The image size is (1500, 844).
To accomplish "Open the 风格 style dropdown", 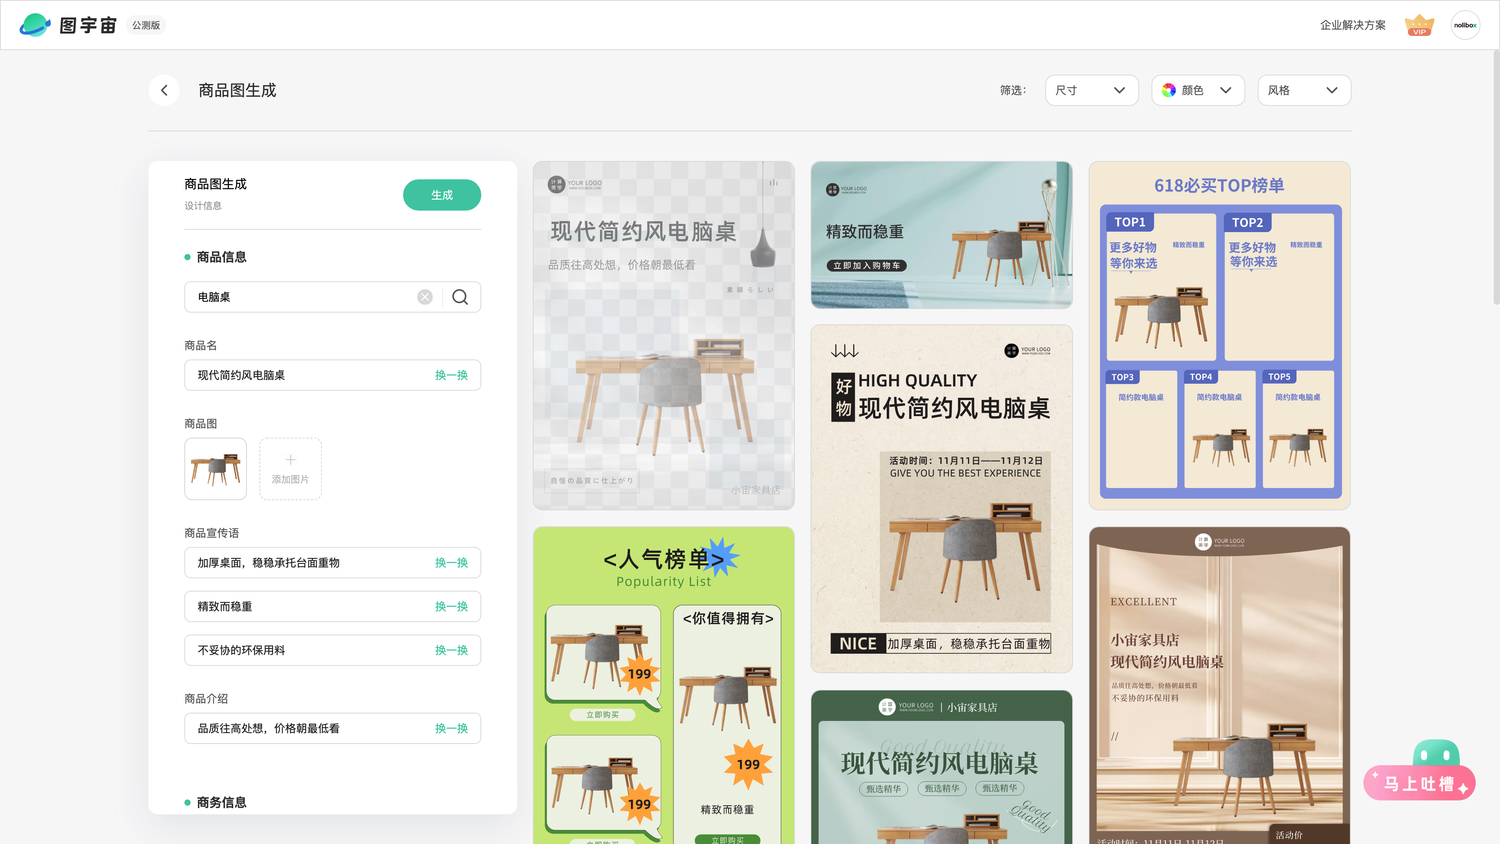I will pyautogui.click(x=1304, y=90).
